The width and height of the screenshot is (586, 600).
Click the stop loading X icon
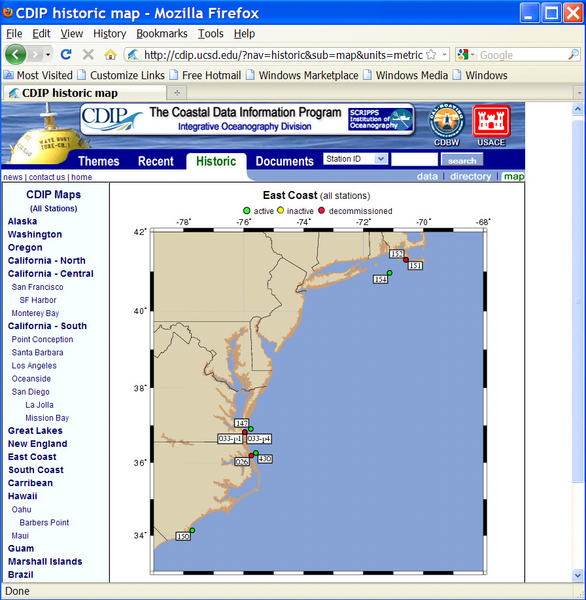point(88,55)
